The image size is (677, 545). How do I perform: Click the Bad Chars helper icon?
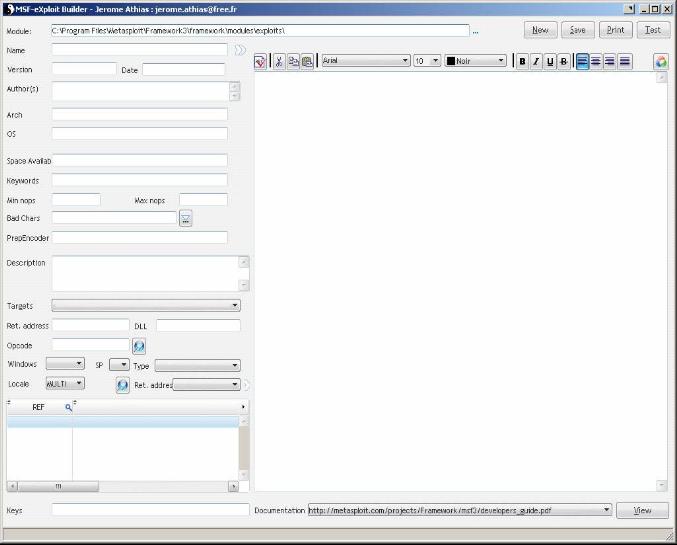click(186, 219)
